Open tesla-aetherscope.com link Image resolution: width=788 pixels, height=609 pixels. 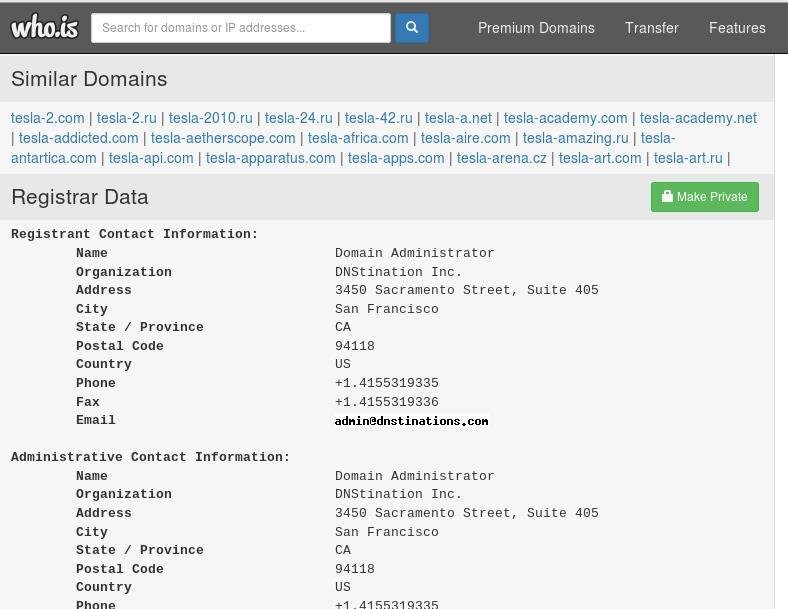tap(223, 138)
